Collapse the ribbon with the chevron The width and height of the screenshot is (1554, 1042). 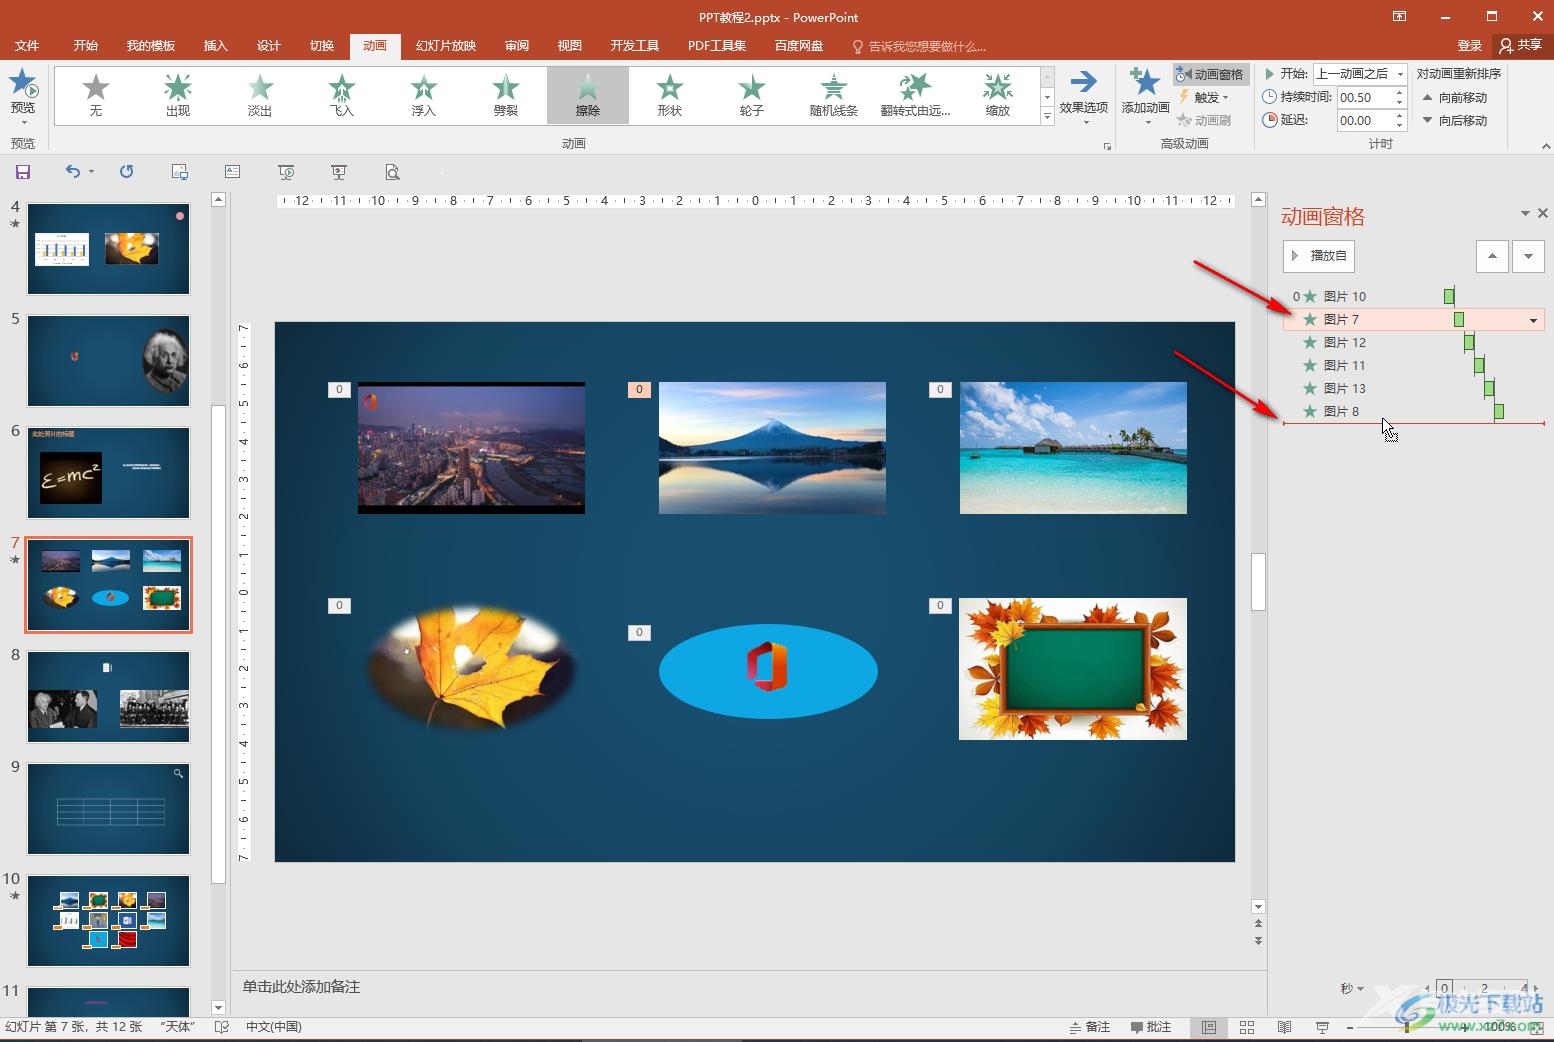1545,146
